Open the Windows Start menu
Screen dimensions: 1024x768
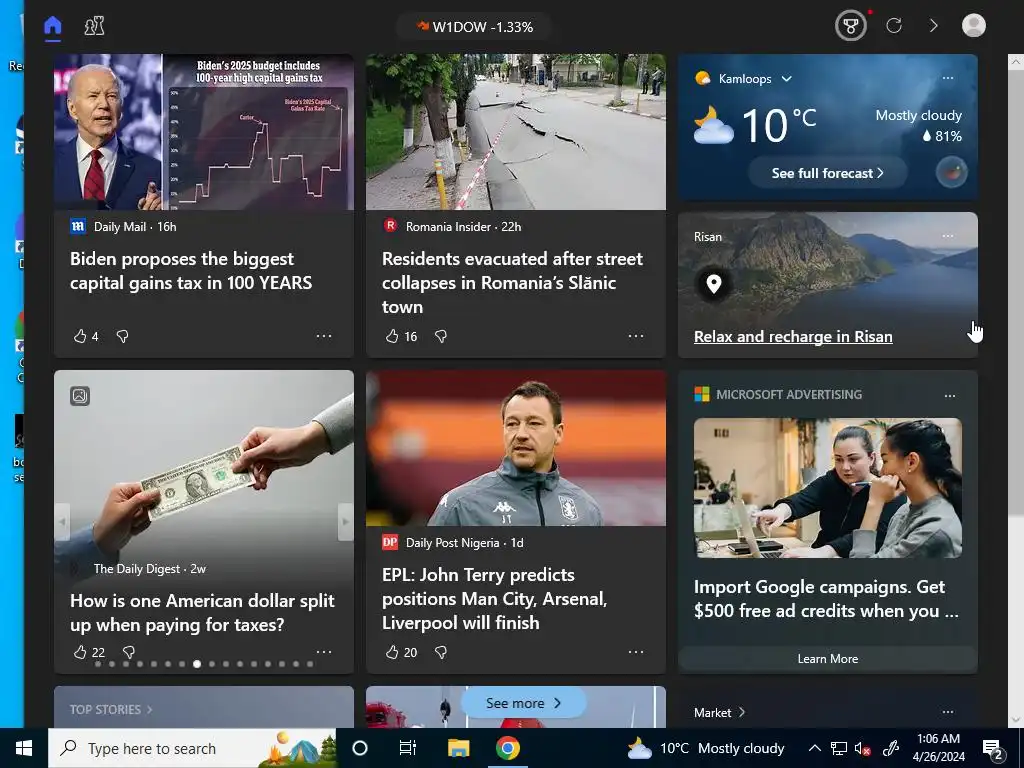[x=24, y=748]
